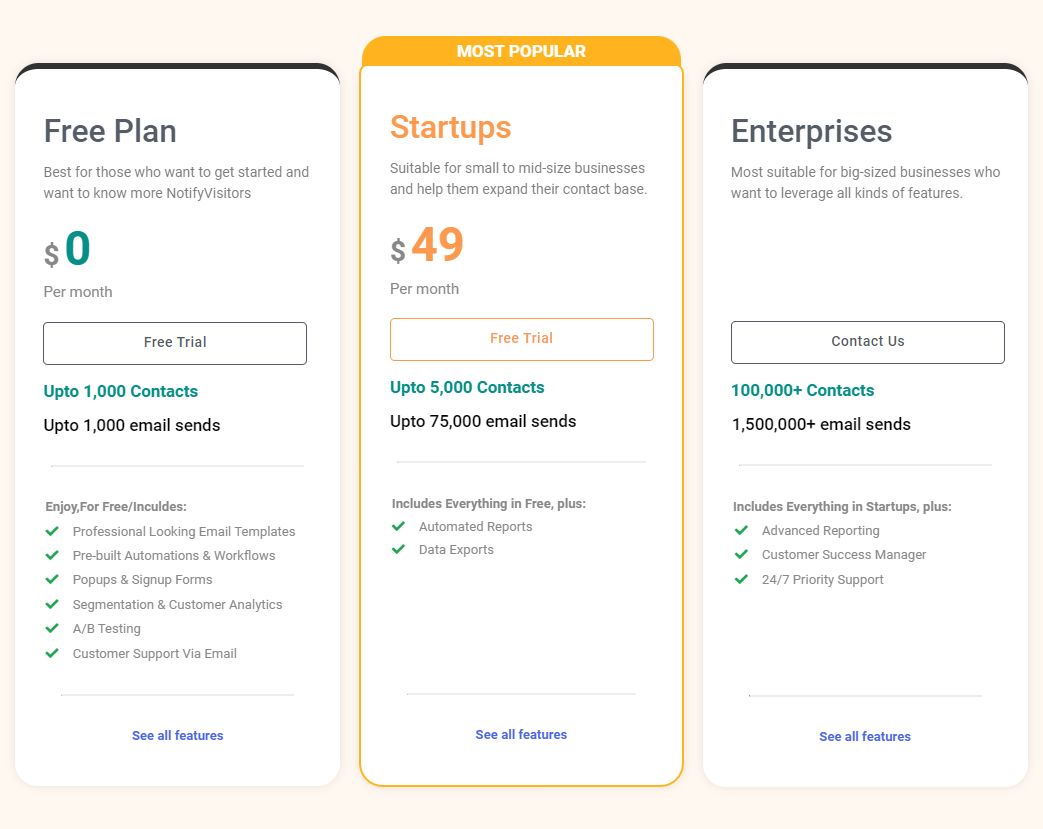Select the Startups plan heading
The width and height of the screenshot is (1043, 829).
pyautogui.click(x=450, y=127)
